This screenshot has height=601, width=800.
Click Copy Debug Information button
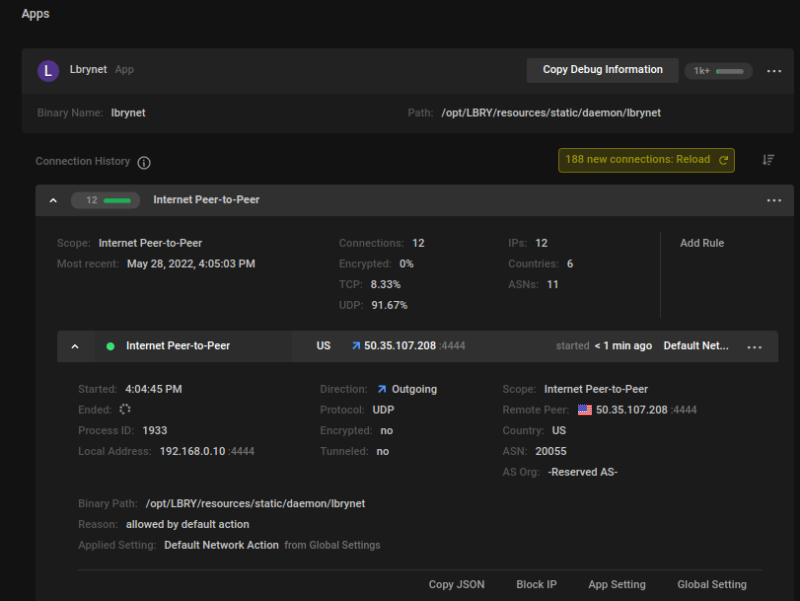[x=602, y=70]
